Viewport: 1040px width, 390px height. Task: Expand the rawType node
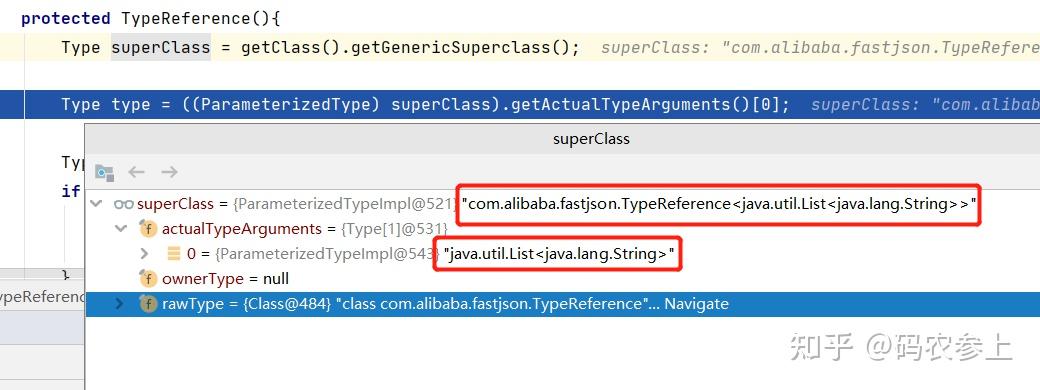coord(119,304)
